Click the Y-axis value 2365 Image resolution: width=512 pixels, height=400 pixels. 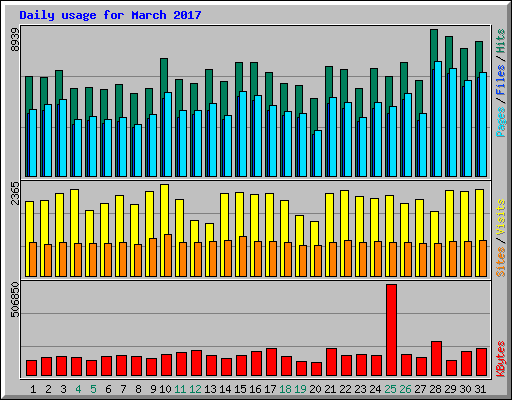15,193
